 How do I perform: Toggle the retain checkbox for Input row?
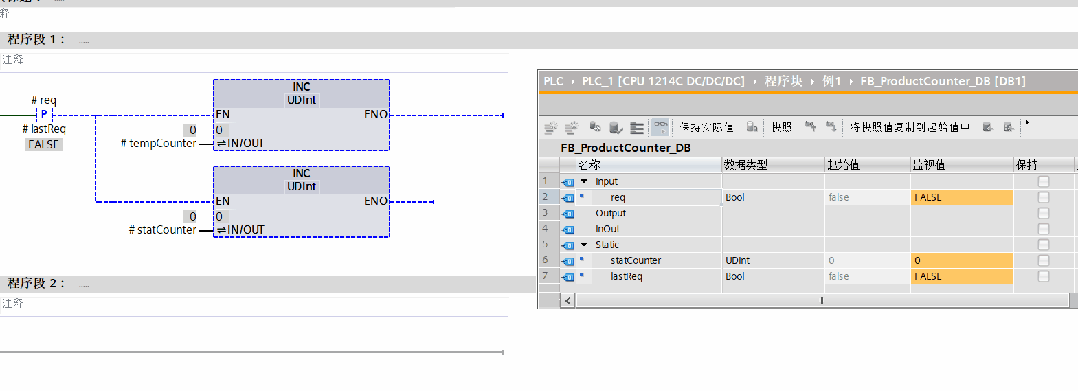1044,181
